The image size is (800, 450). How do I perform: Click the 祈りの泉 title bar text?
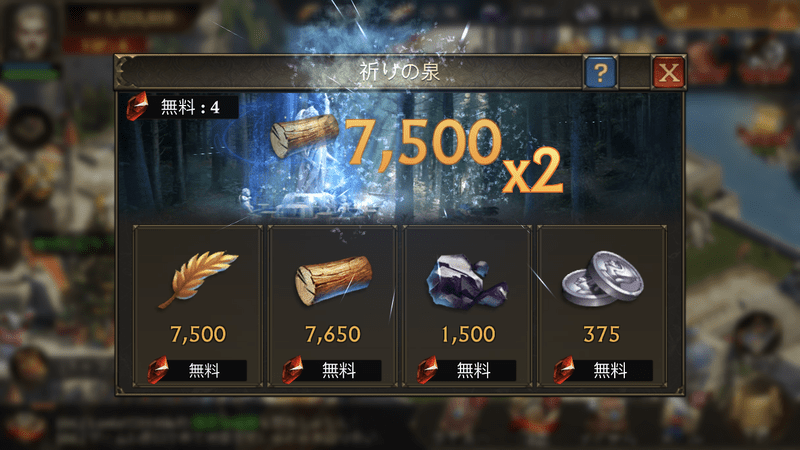[399, 72]
